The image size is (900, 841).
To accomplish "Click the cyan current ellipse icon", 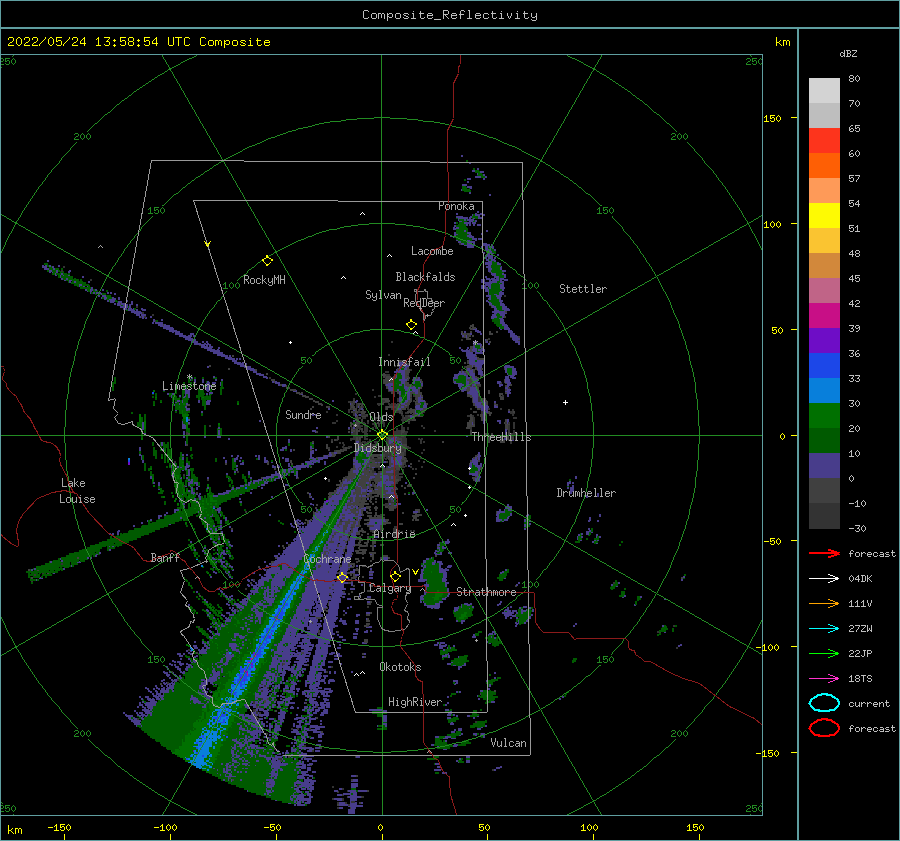I will point(824,703).
